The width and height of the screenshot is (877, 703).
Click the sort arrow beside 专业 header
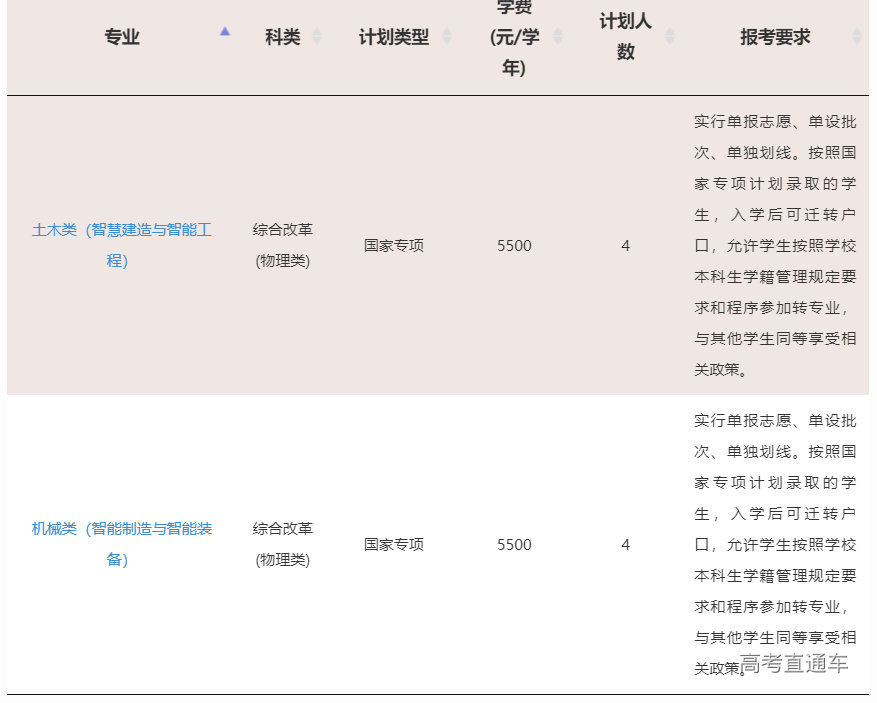click(225, 32)
